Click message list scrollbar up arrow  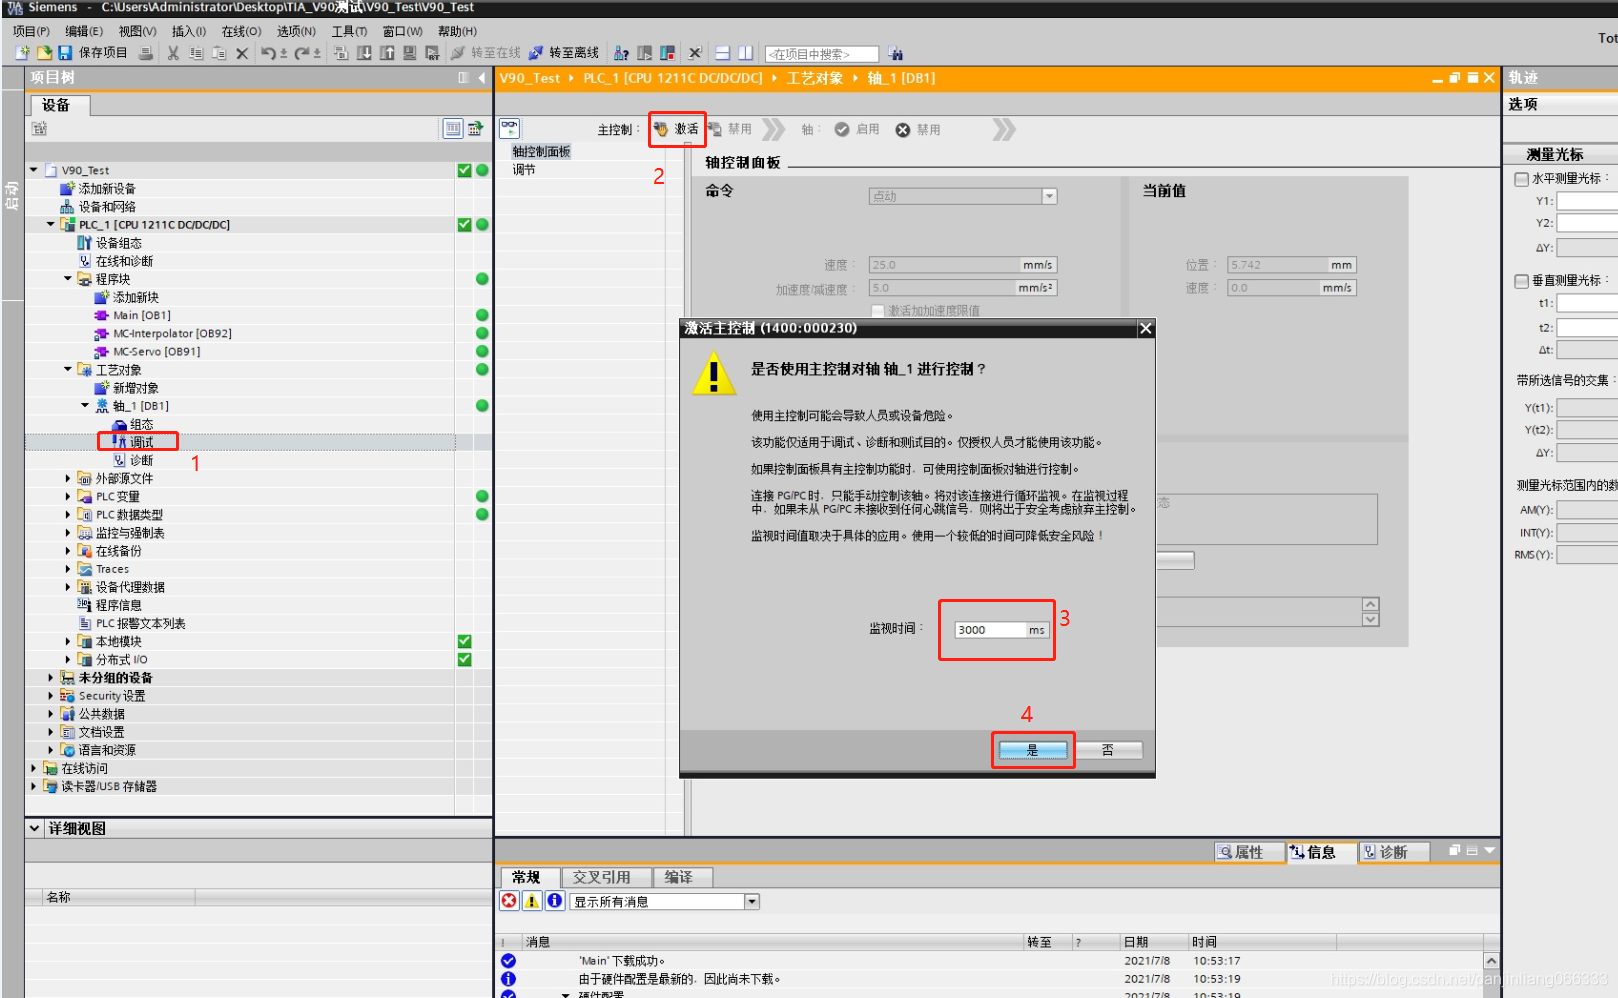point(1491,961)
